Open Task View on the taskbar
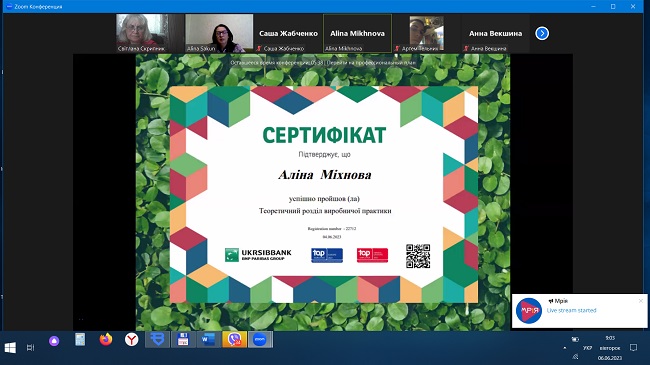650x365 pixels. [30, 348]
